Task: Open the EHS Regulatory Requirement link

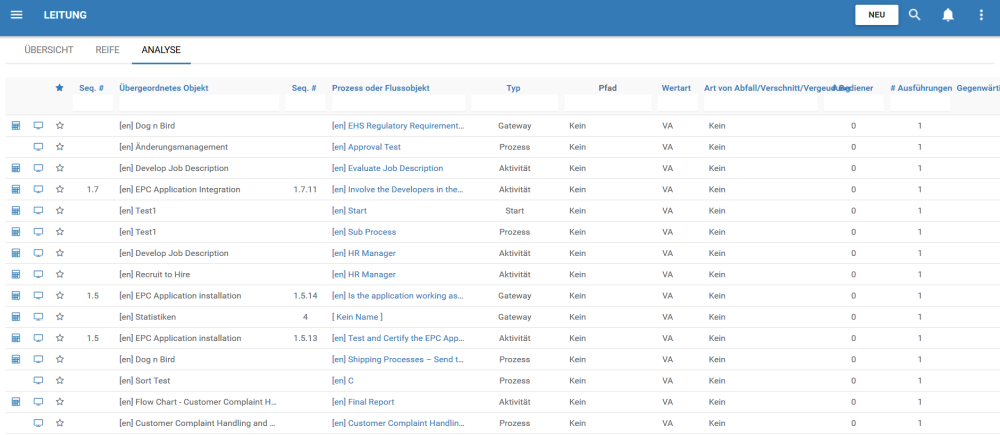Action: [398, 126]
